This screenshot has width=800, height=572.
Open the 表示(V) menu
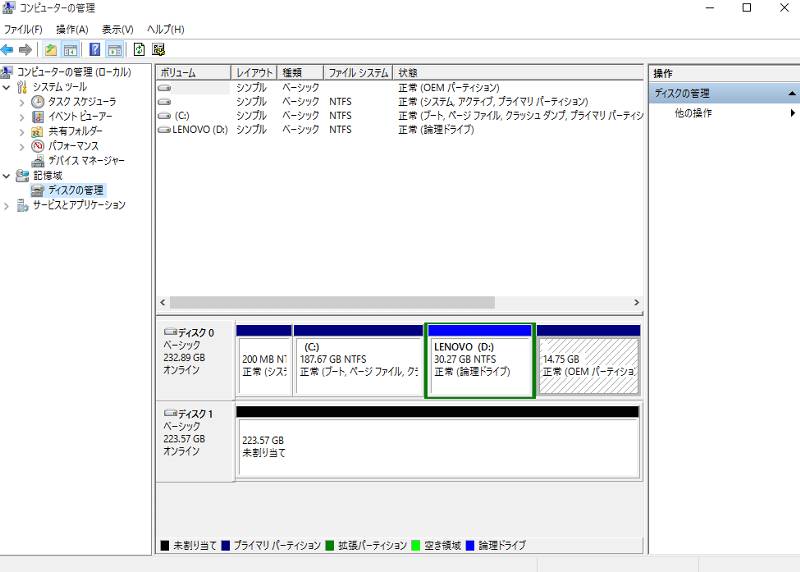(117, 30)
